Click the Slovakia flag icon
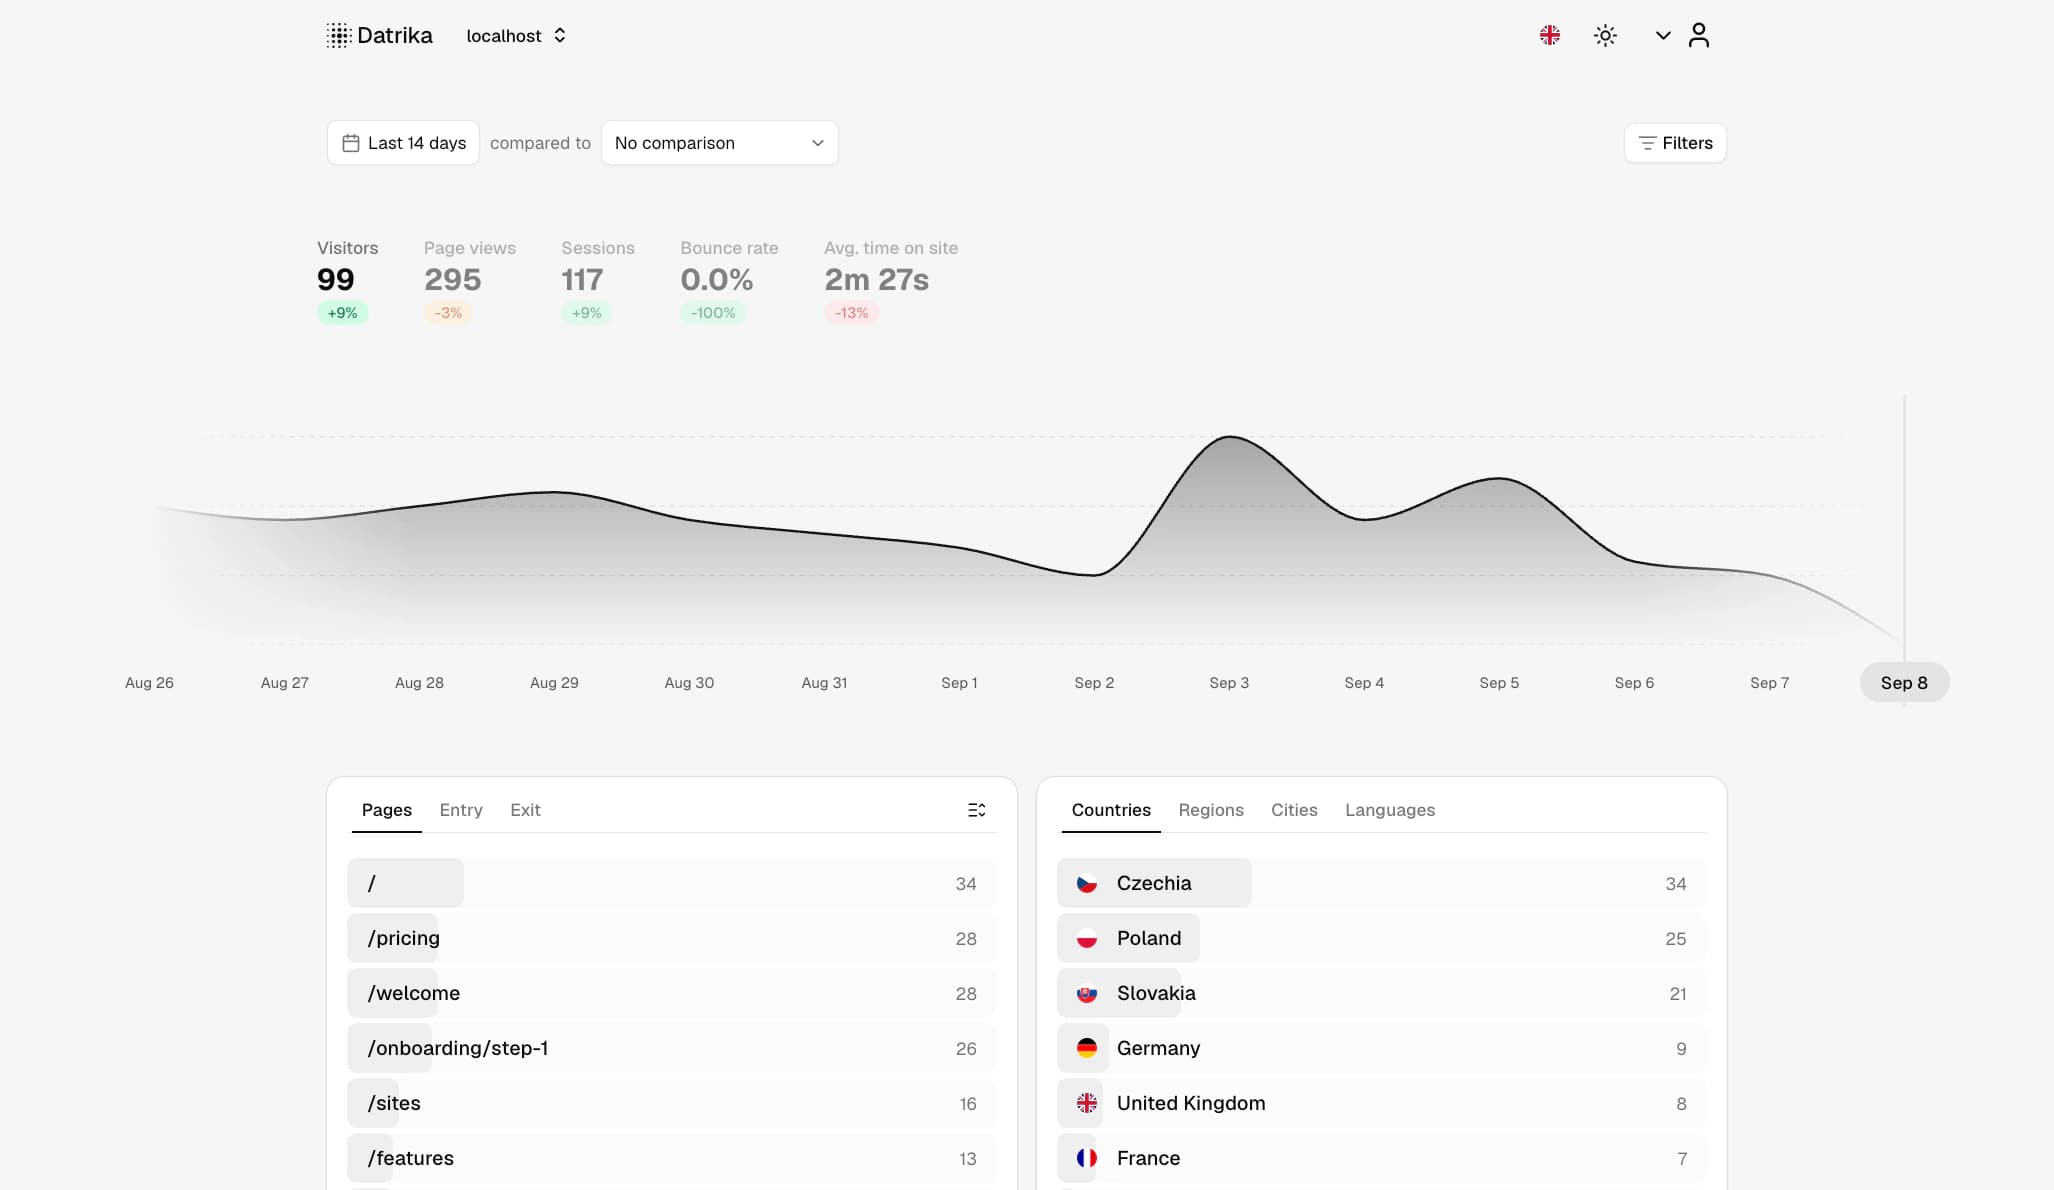This screenshot has height=1190, width=2054. tap(1087, 993)
